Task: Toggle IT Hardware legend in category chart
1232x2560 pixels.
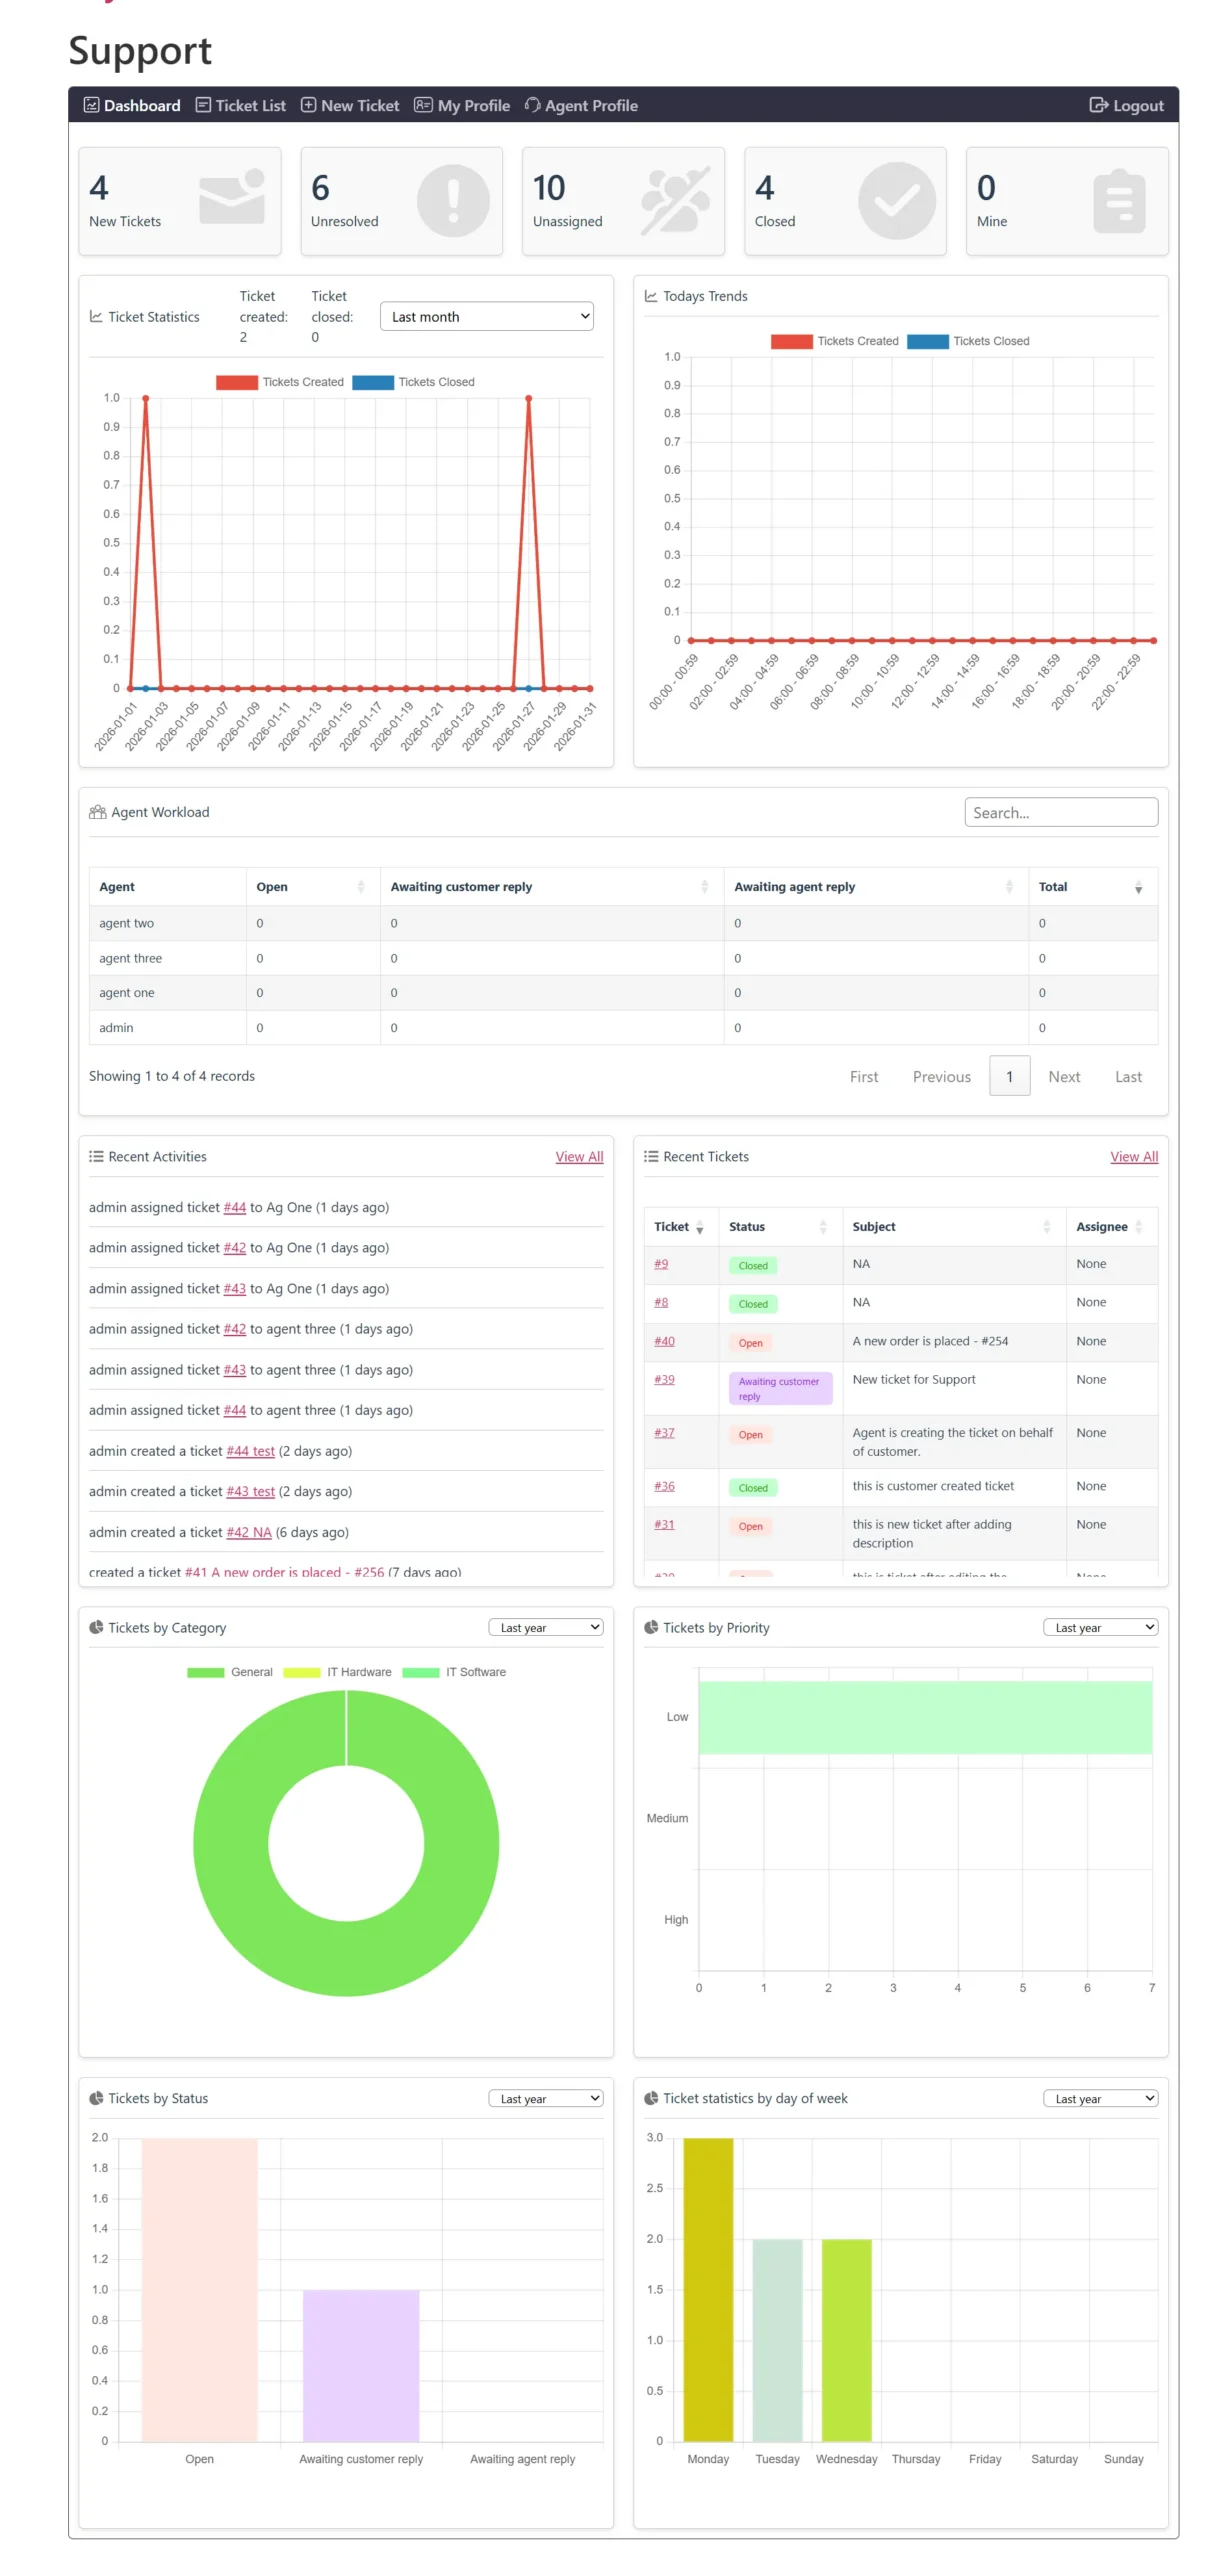Action: pyautogui.click(x=301, y=1672)
